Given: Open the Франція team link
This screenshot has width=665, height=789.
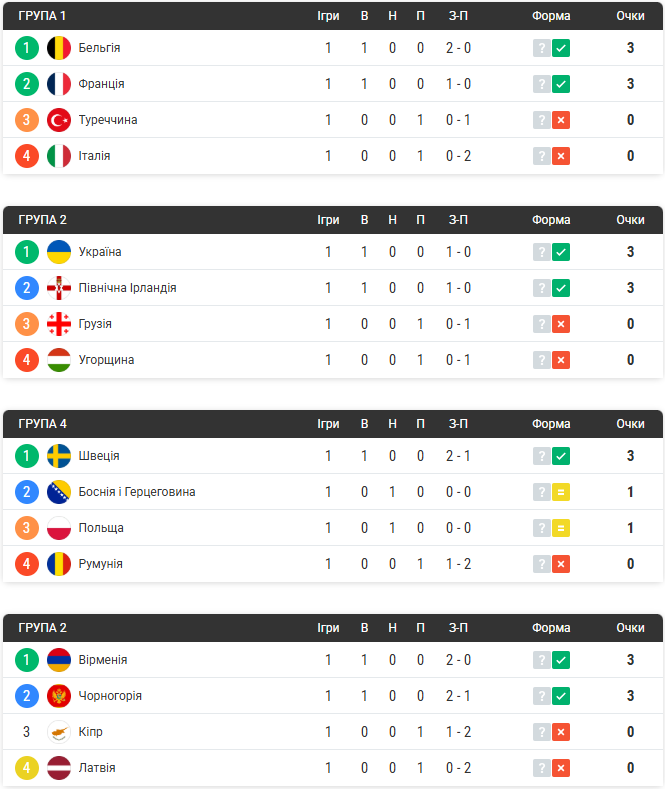Looking at the screenshot, I should pos(101,84).
